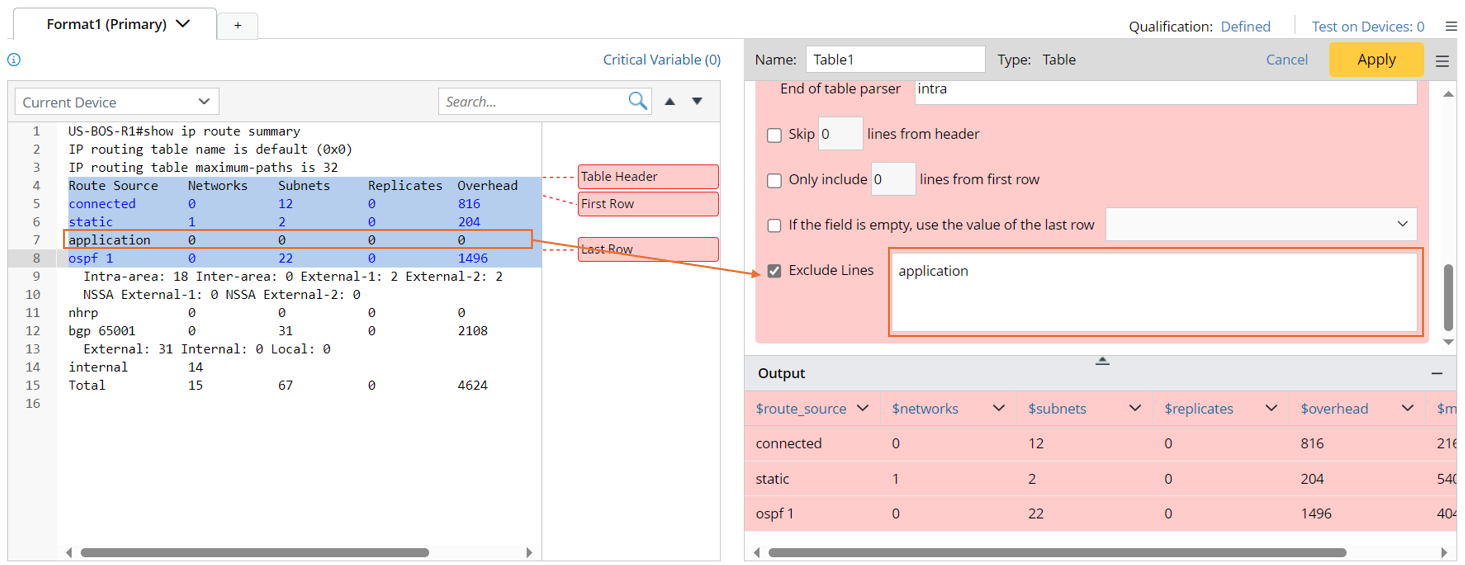The height and width of the screenshot is (565, 1465).
Task: Open the Current Device dropdown
Action: (x=116, y=102)
